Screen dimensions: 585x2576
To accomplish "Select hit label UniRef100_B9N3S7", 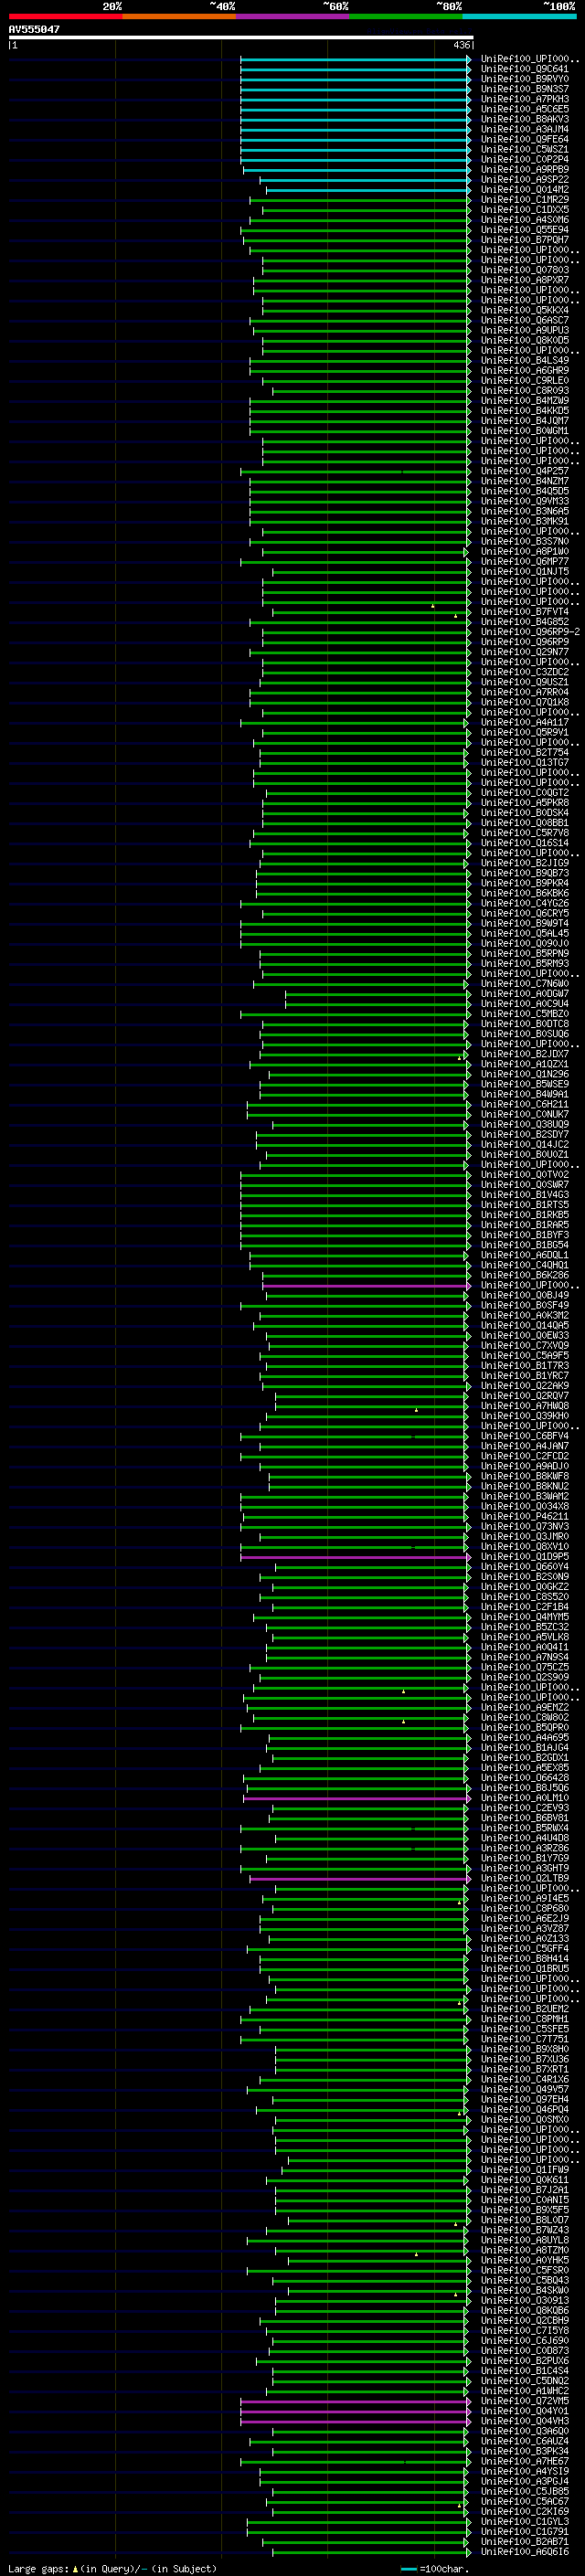I will pos(524,89).
